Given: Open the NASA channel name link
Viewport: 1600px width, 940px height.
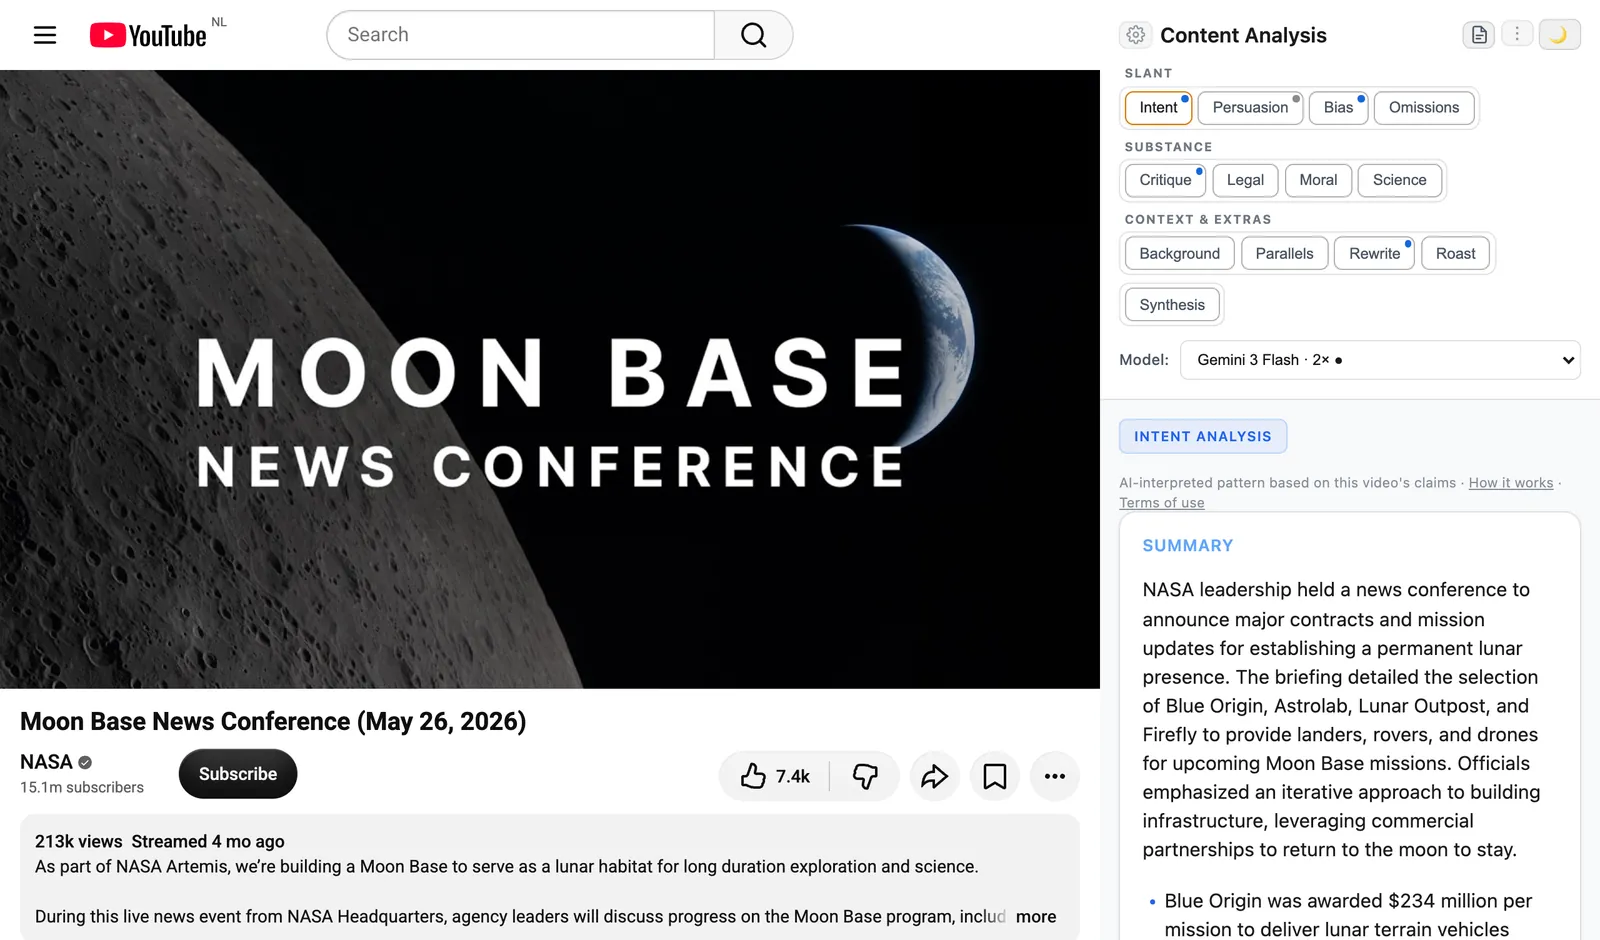Looking at the screenshot, I should point(46,762).
